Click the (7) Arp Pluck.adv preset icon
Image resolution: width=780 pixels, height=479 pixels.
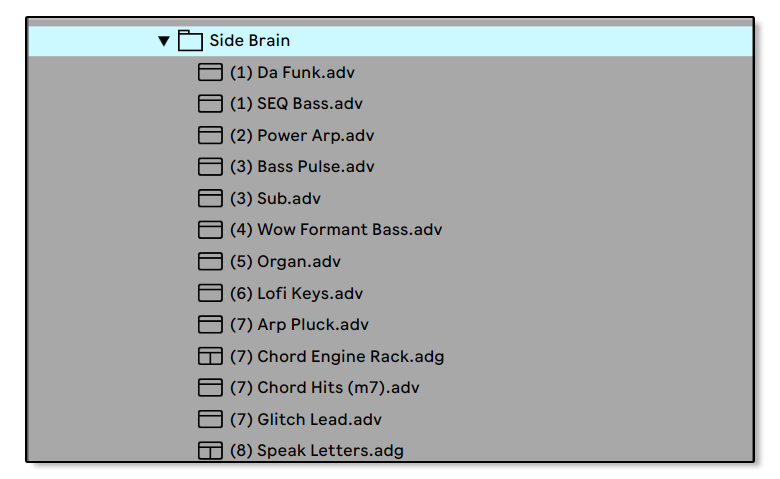coord(209,325)
